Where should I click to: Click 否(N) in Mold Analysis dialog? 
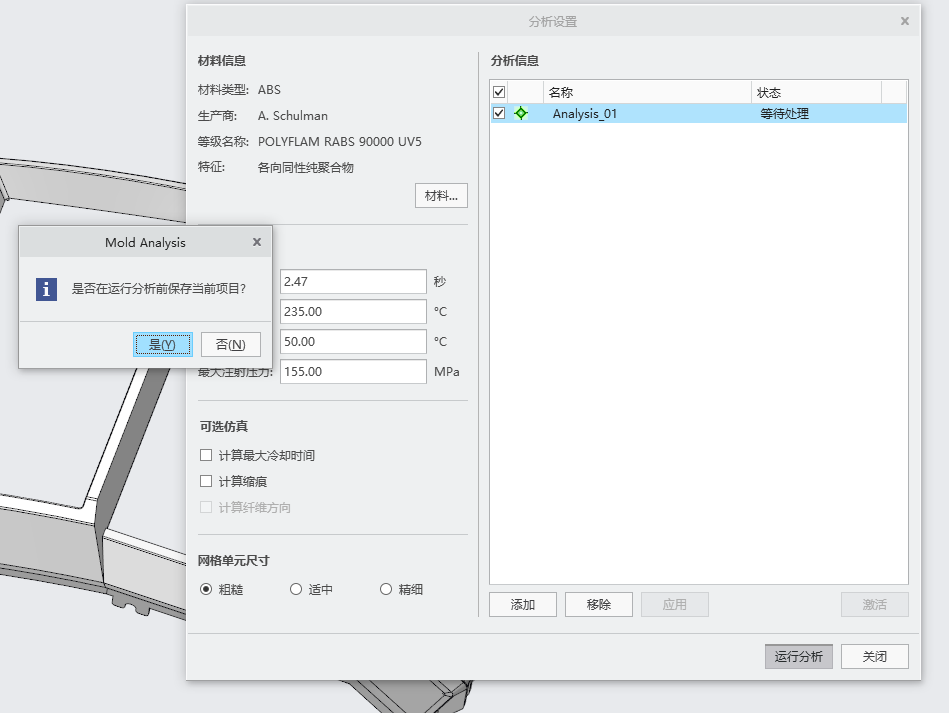(231, 344)
